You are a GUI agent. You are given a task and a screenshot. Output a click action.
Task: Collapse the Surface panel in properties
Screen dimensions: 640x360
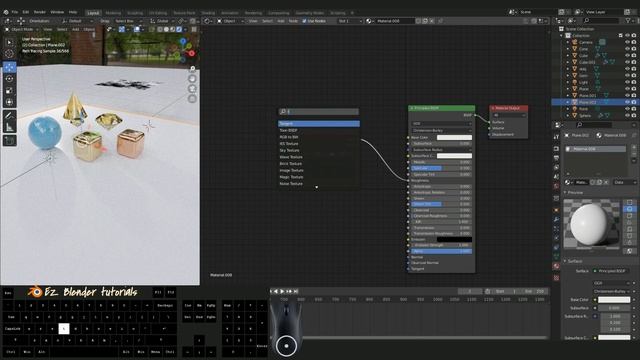click(x=566, y=261)
